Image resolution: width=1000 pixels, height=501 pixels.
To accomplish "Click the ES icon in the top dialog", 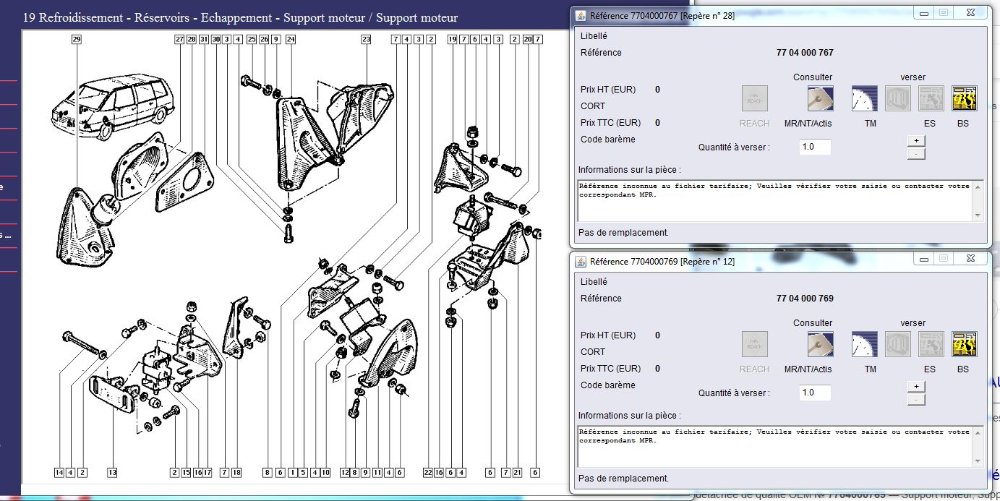I will (930, 97).
